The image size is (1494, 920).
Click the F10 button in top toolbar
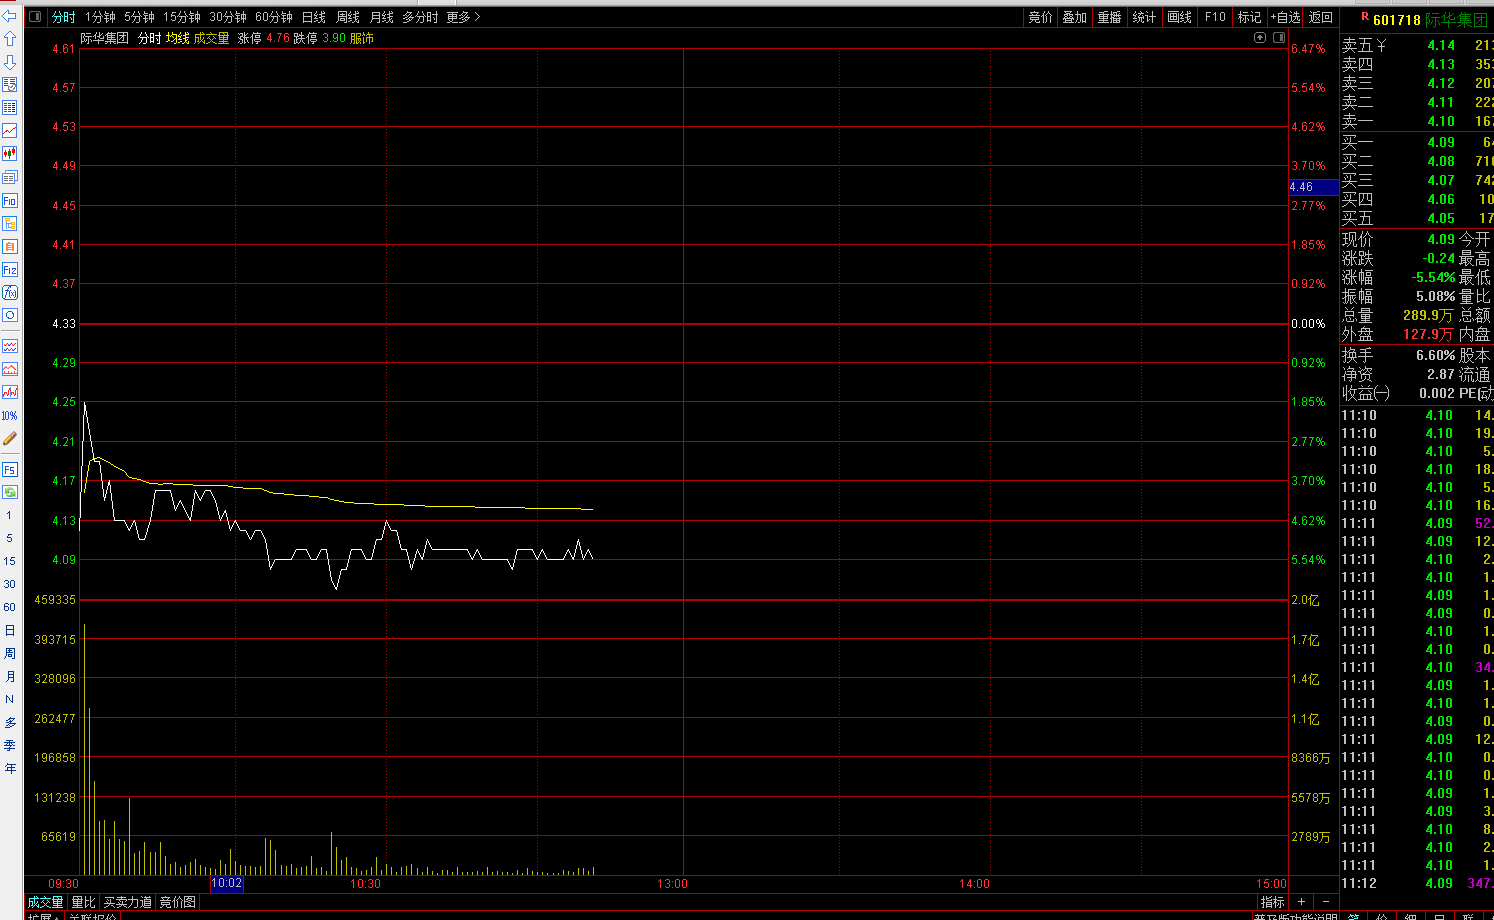pyautogui.click(x=1215, y=17)
